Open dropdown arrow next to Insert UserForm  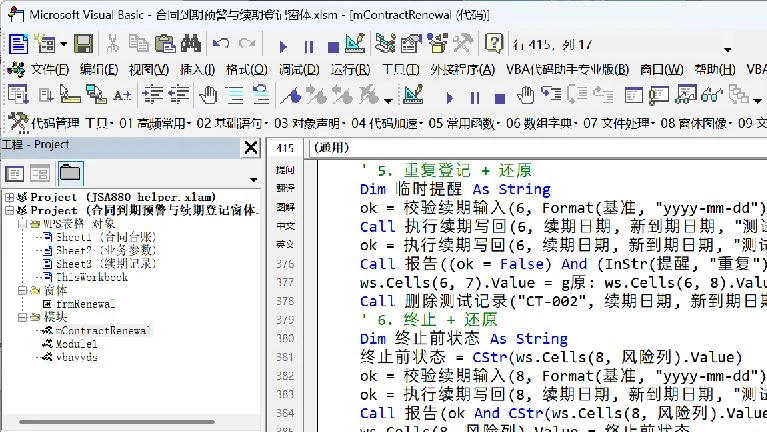click(x=64, y=45)
